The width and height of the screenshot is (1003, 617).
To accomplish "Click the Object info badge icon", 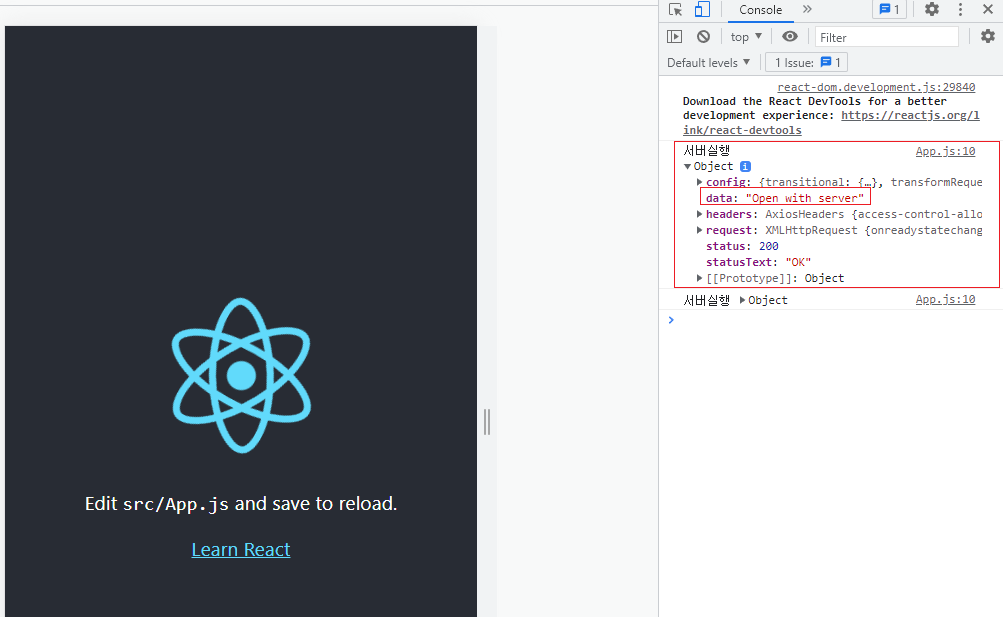I will click(x=745, y=166).
